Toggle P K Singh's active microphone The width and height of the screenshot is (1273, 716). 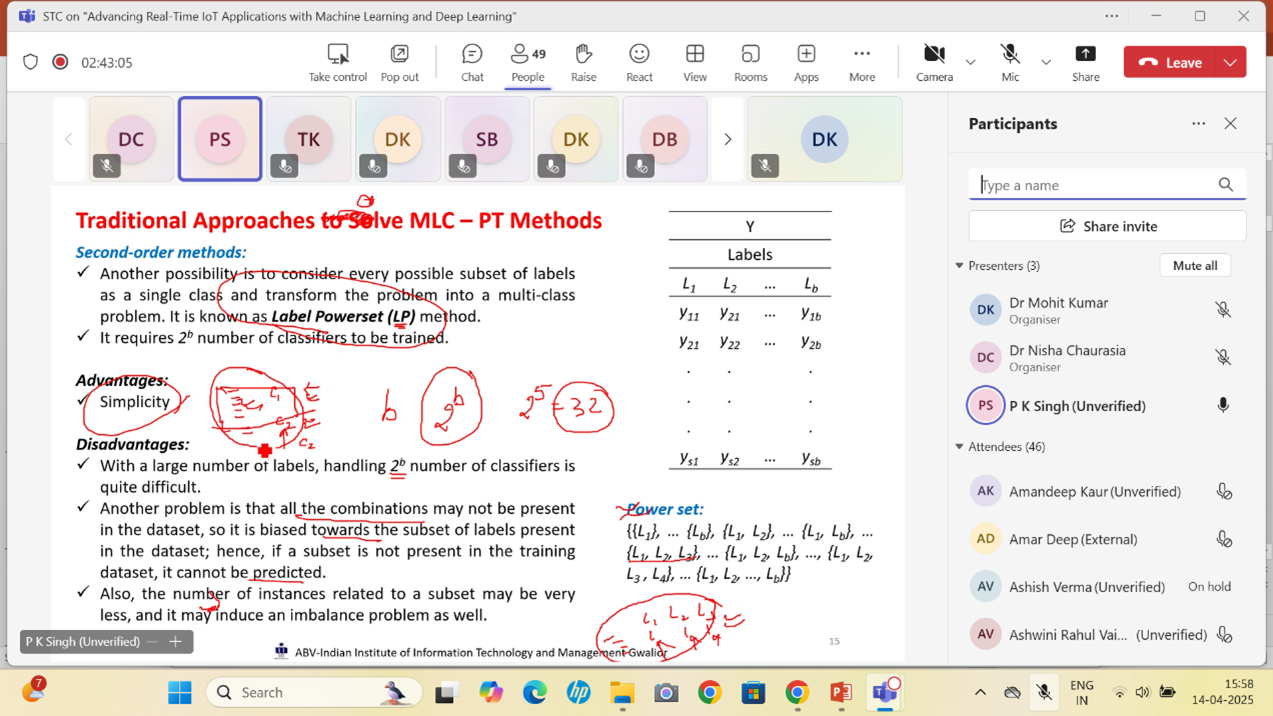[x=1223, y=405]
